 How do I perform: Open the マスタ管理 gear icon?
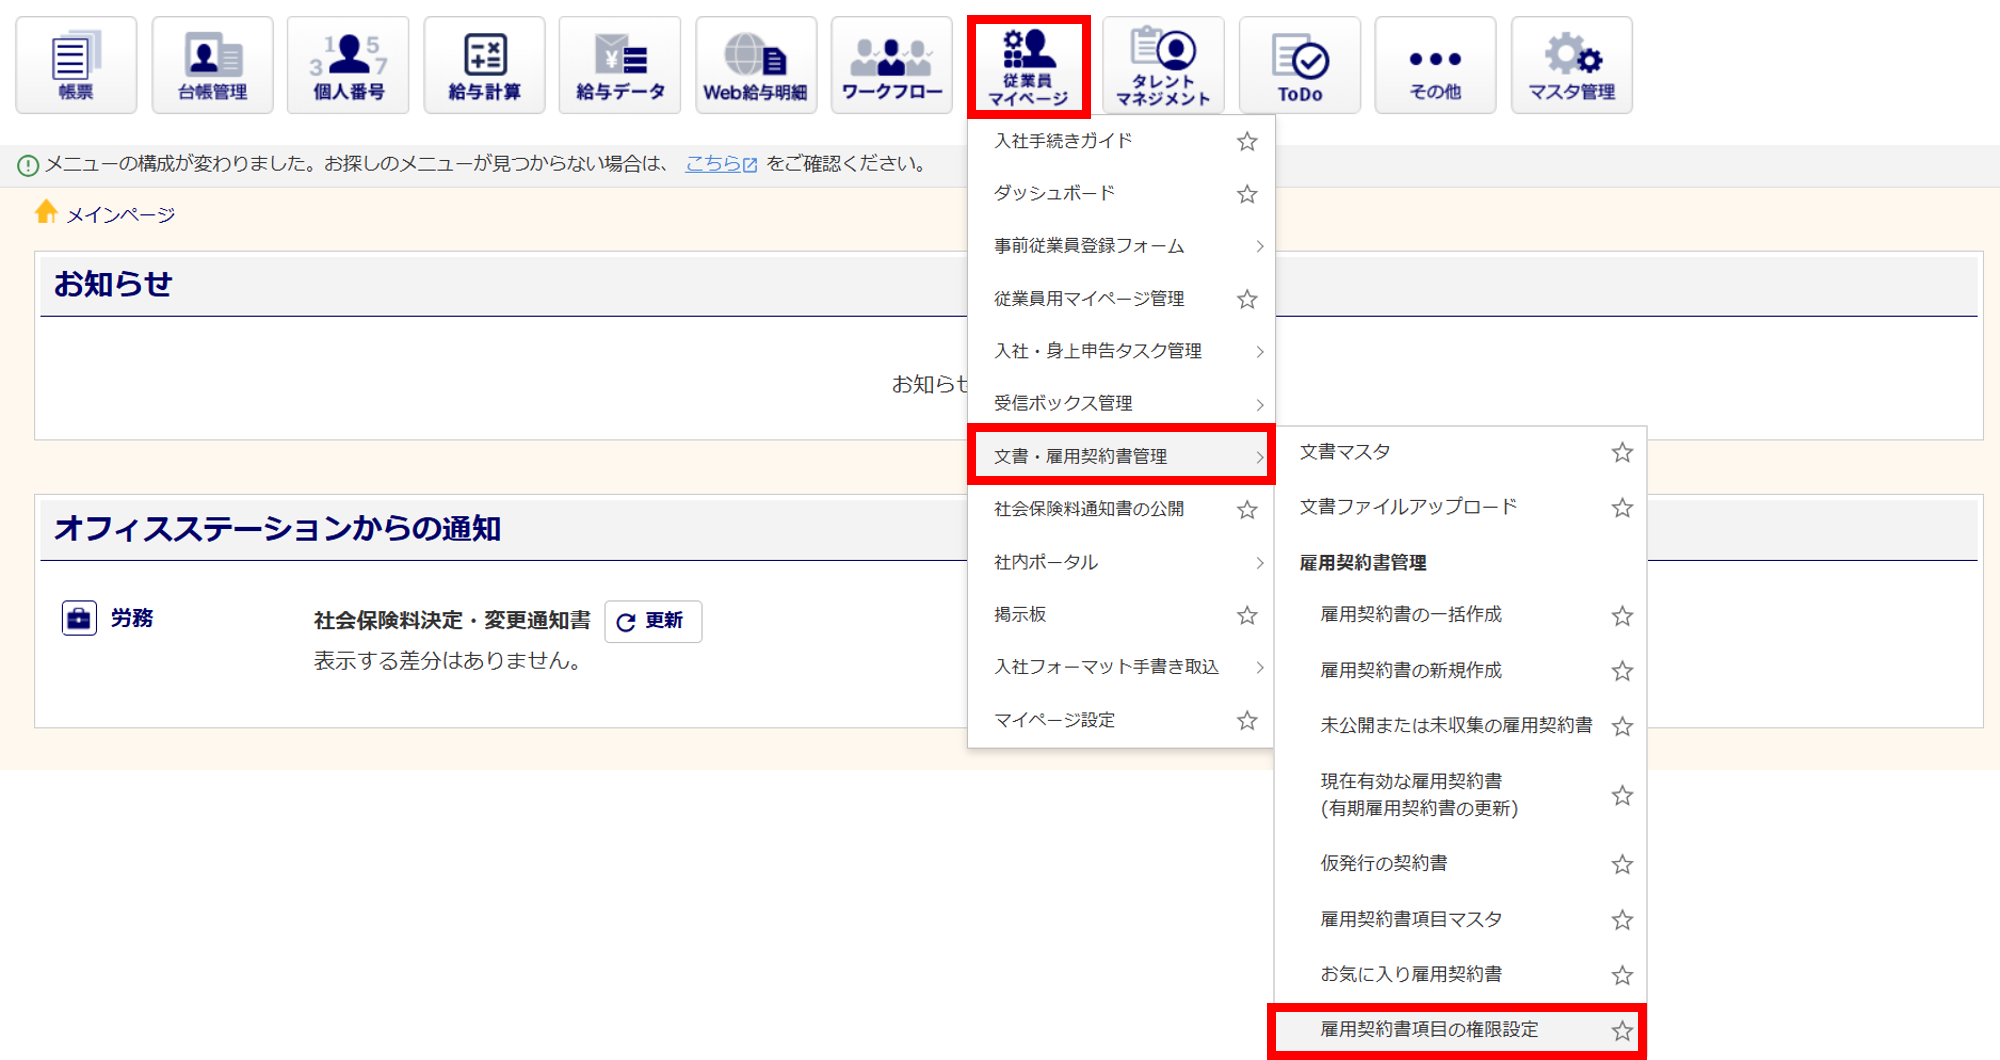(1571, 65)
